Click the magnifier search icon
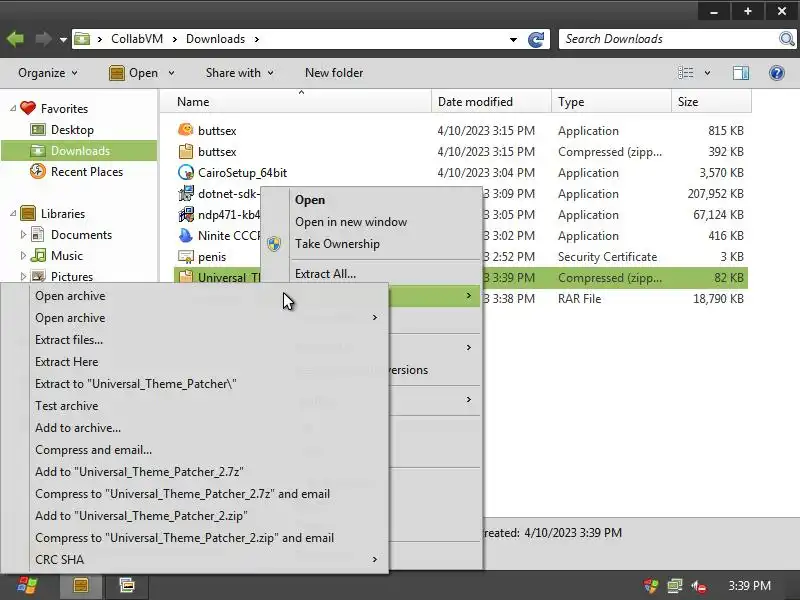 787,39
